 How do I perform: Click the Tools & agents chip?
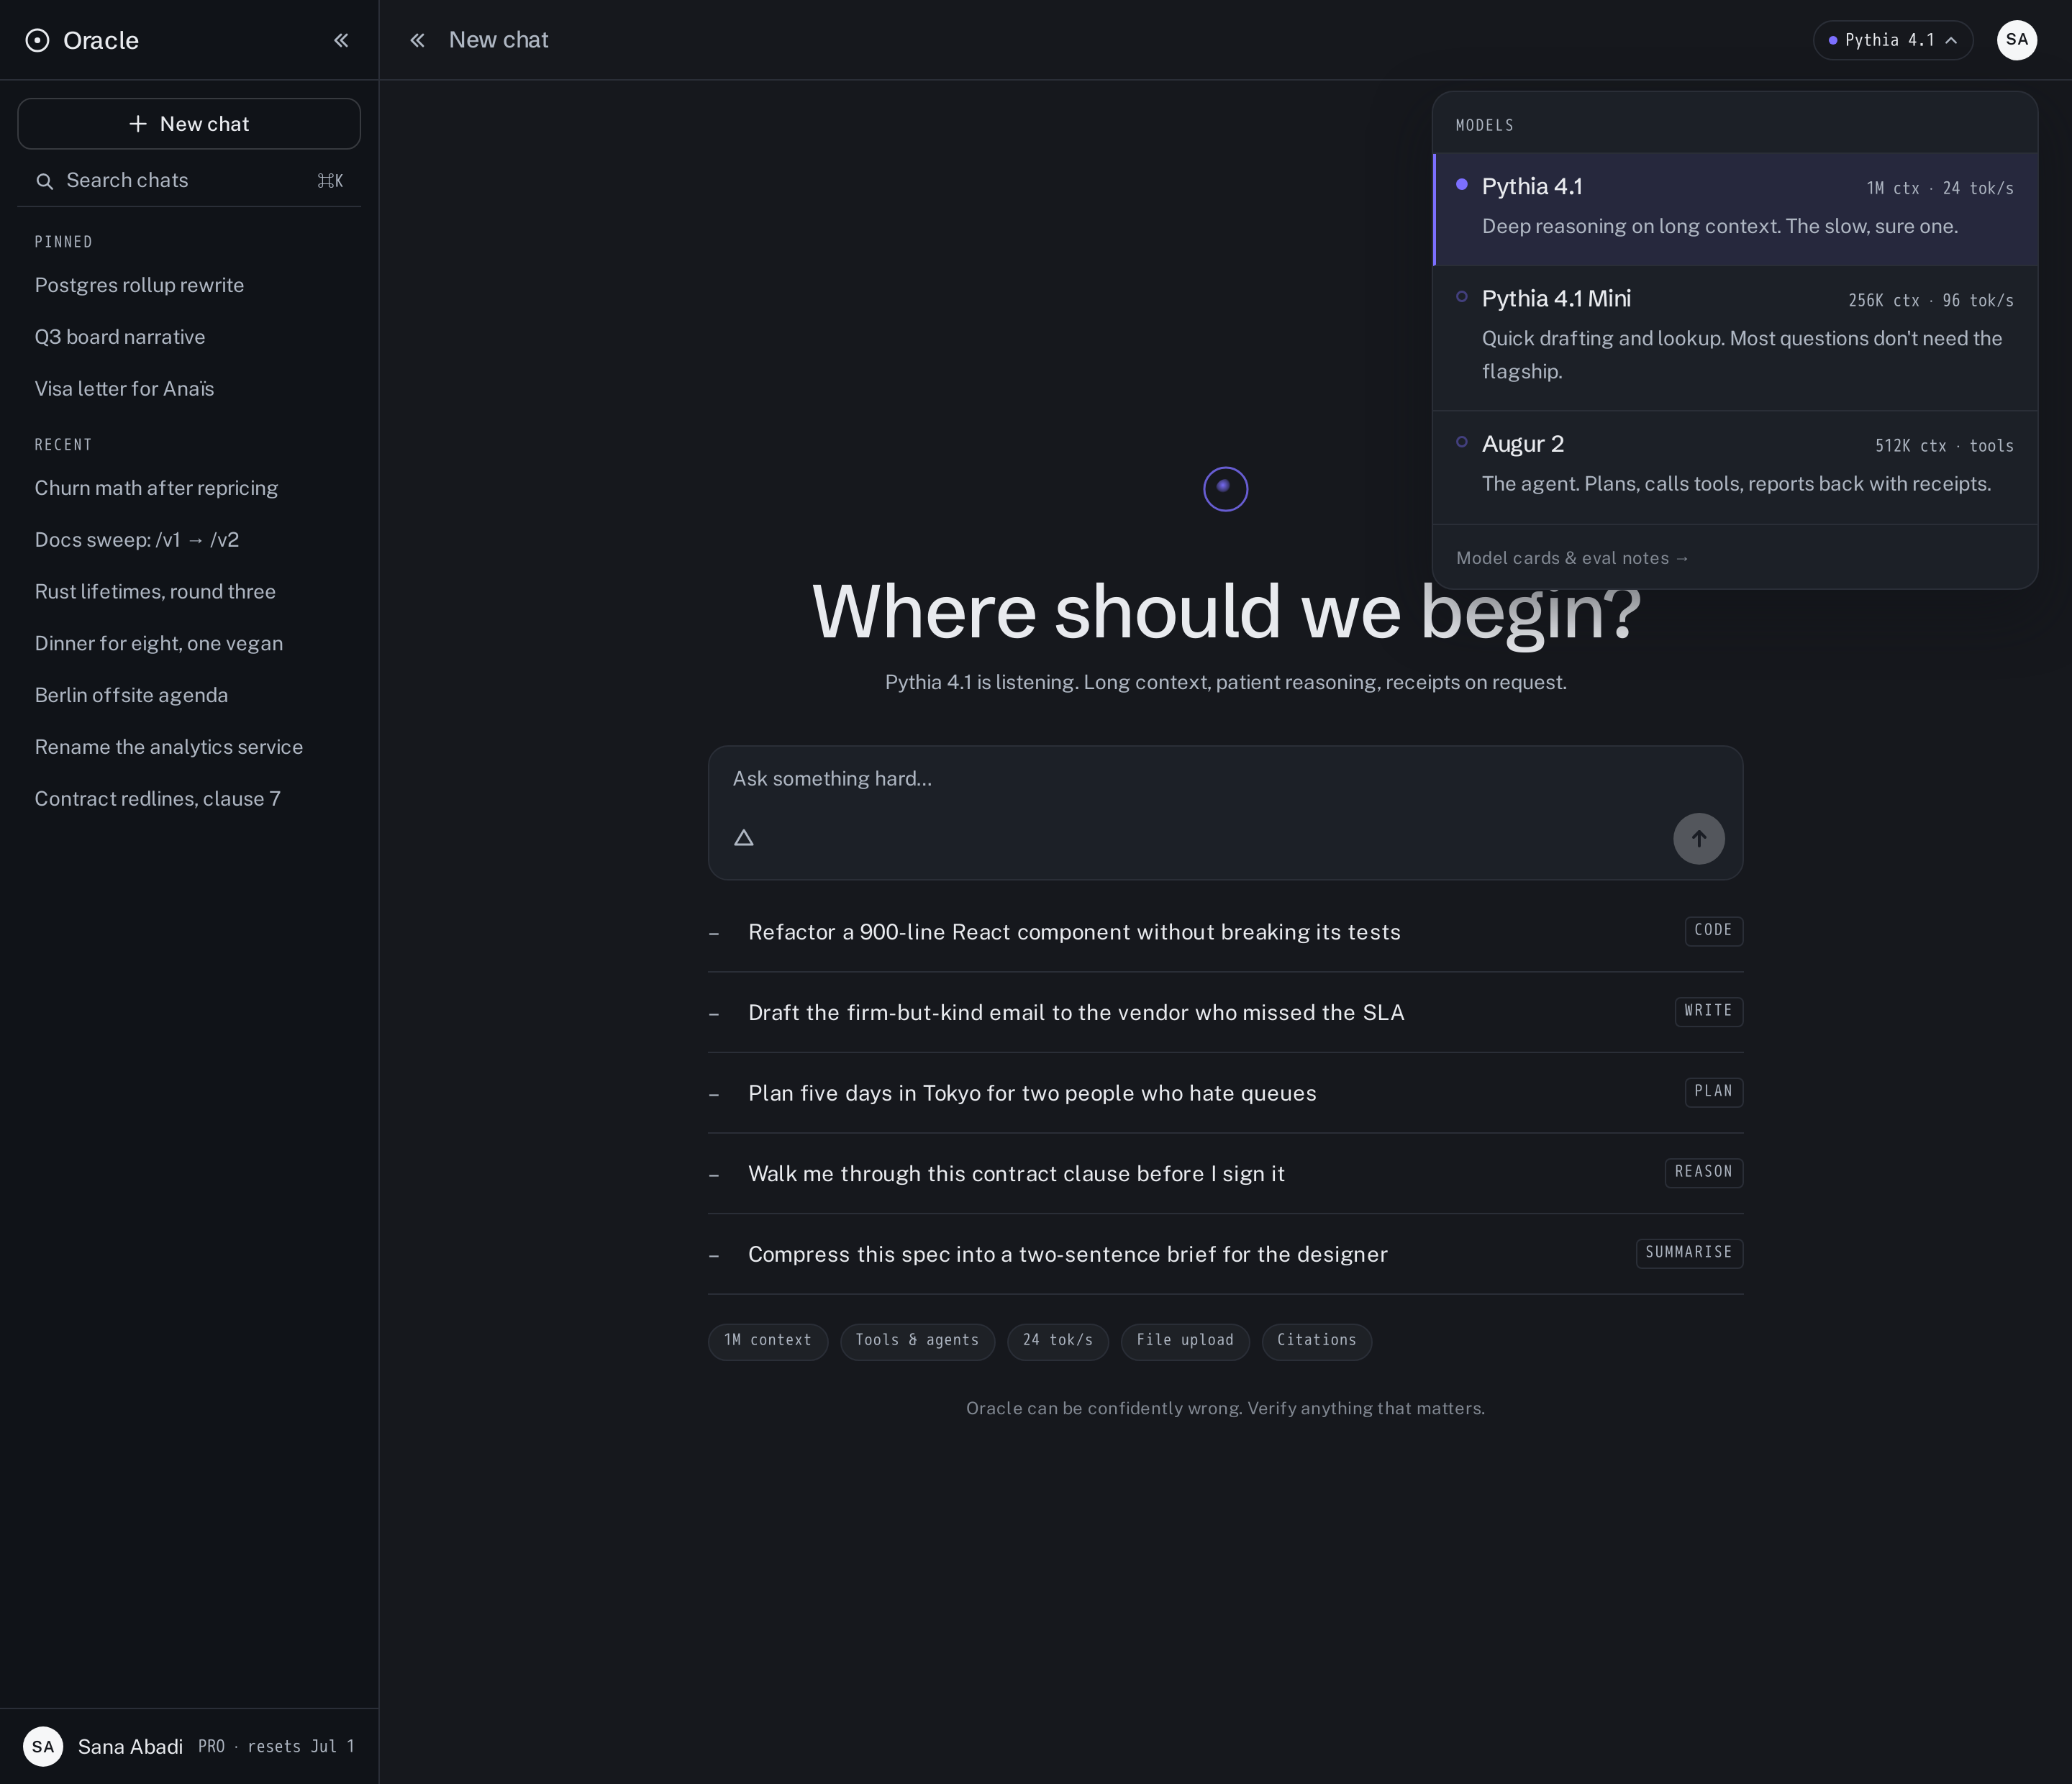click(x=917, y=1341)
